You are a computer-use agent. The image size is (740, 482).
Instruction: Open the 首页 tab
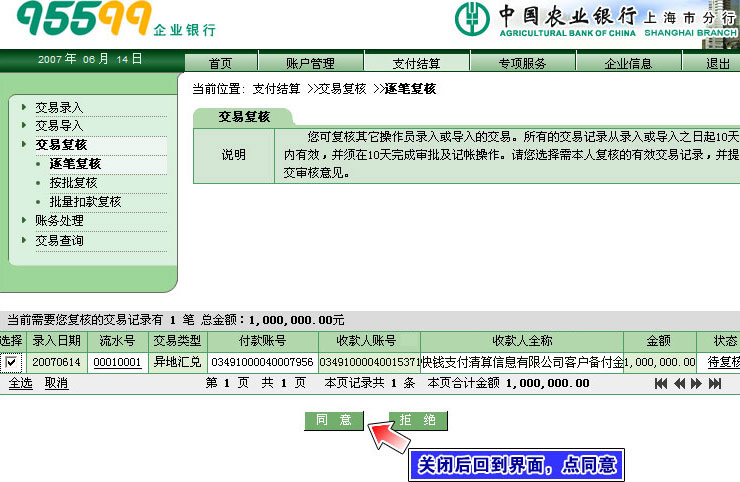pyautogui.click(x=220, y=63)
